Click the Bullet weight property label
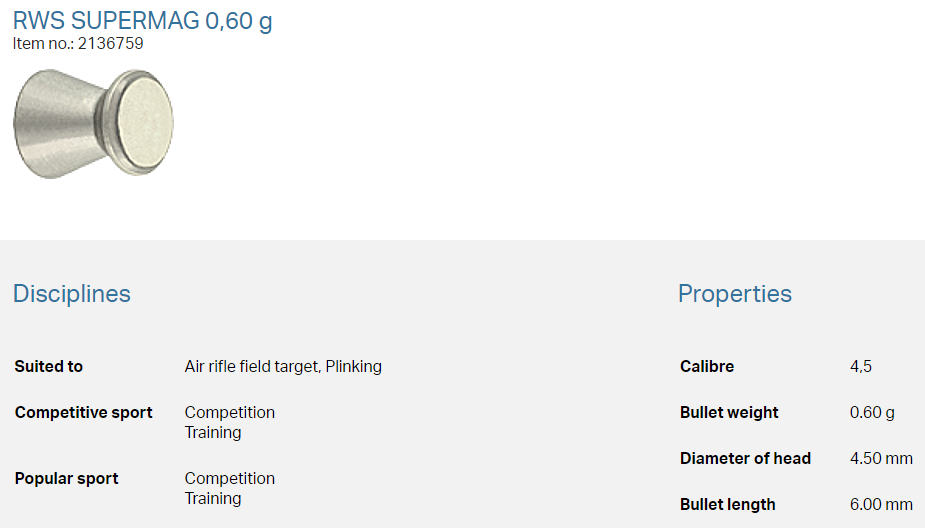 pos(729,413)
